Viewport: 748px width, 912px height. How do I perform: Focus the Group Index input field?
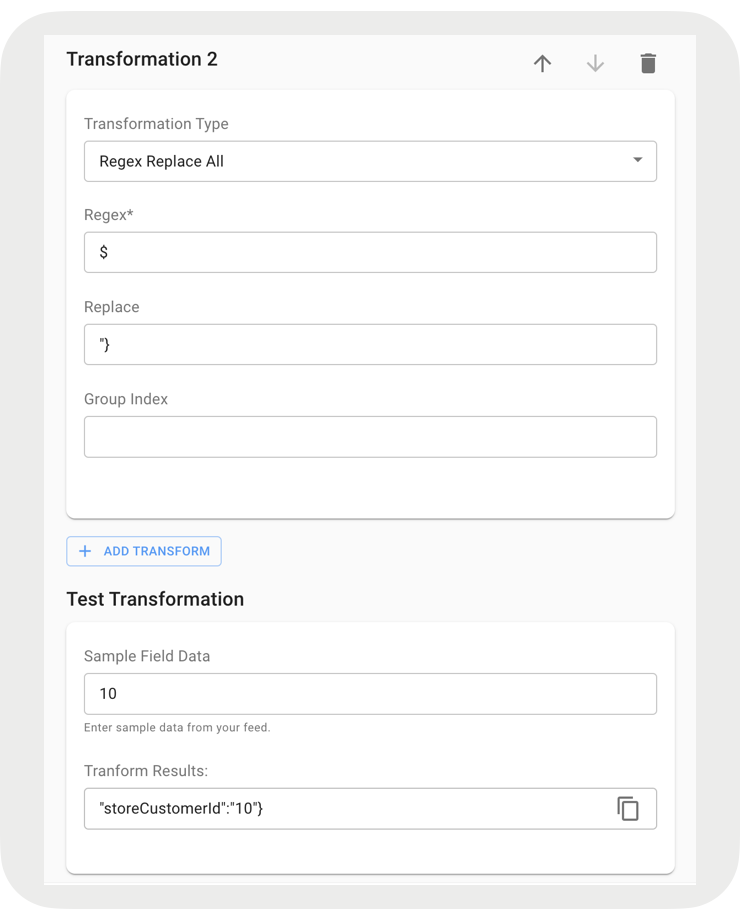(x=370, y=437)
